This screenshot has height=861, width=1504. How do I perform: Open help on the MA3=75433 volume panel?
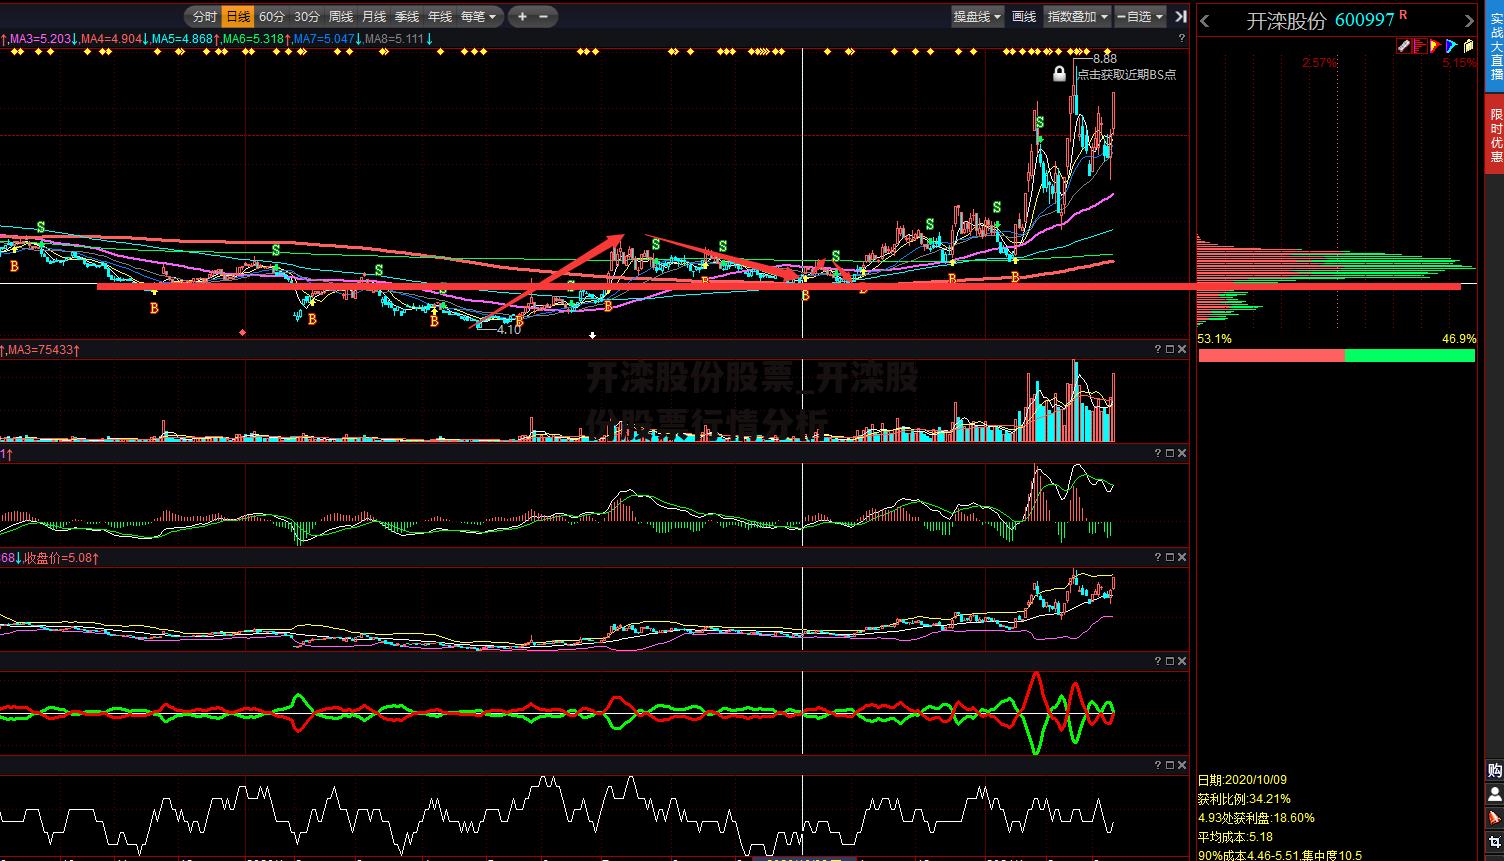(1158, 349)
